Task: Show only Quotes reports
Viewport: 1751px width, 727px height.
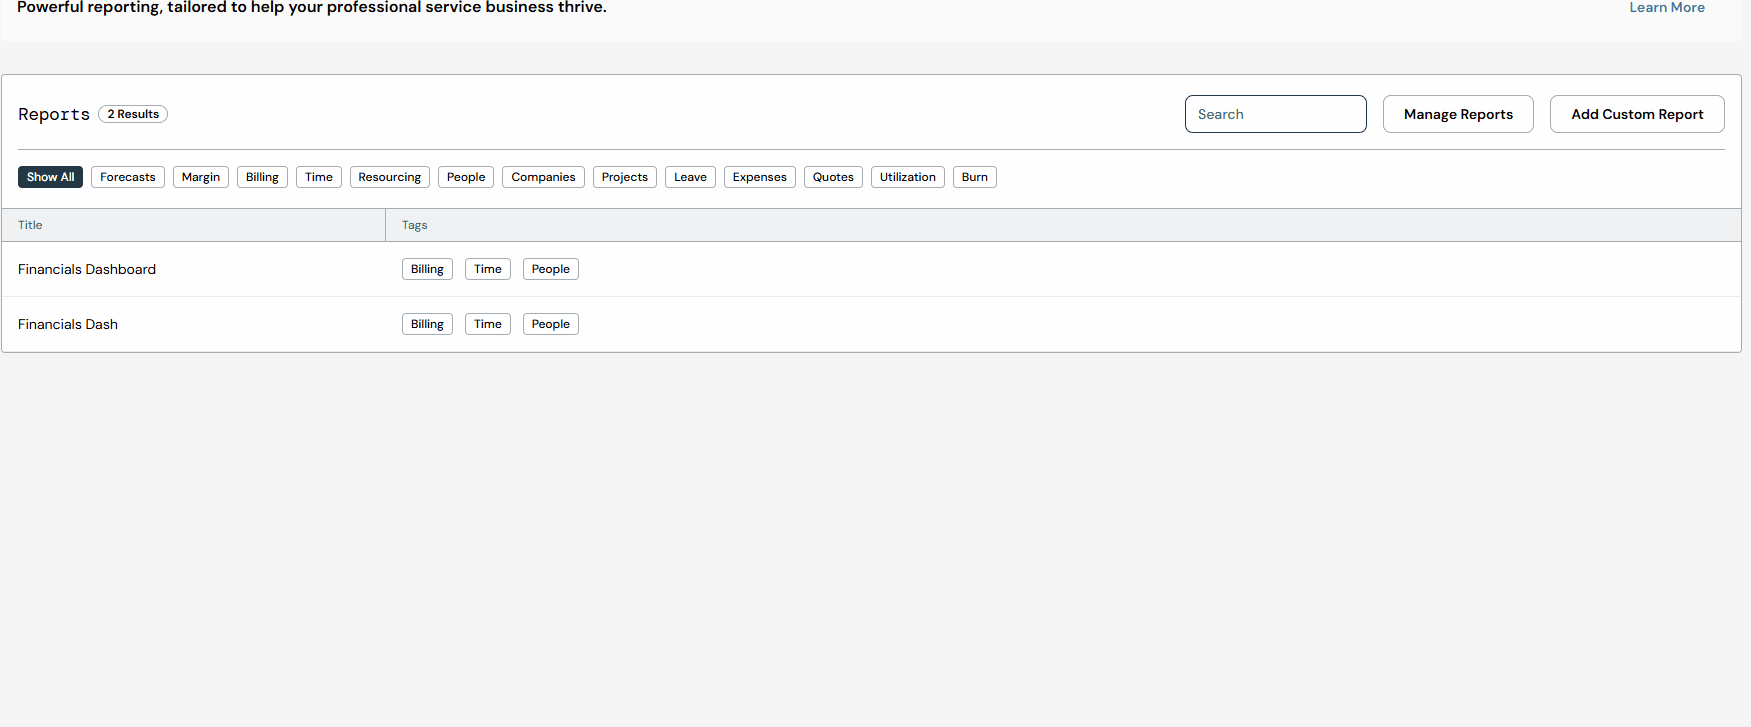Action: click(x=833, y=177)
